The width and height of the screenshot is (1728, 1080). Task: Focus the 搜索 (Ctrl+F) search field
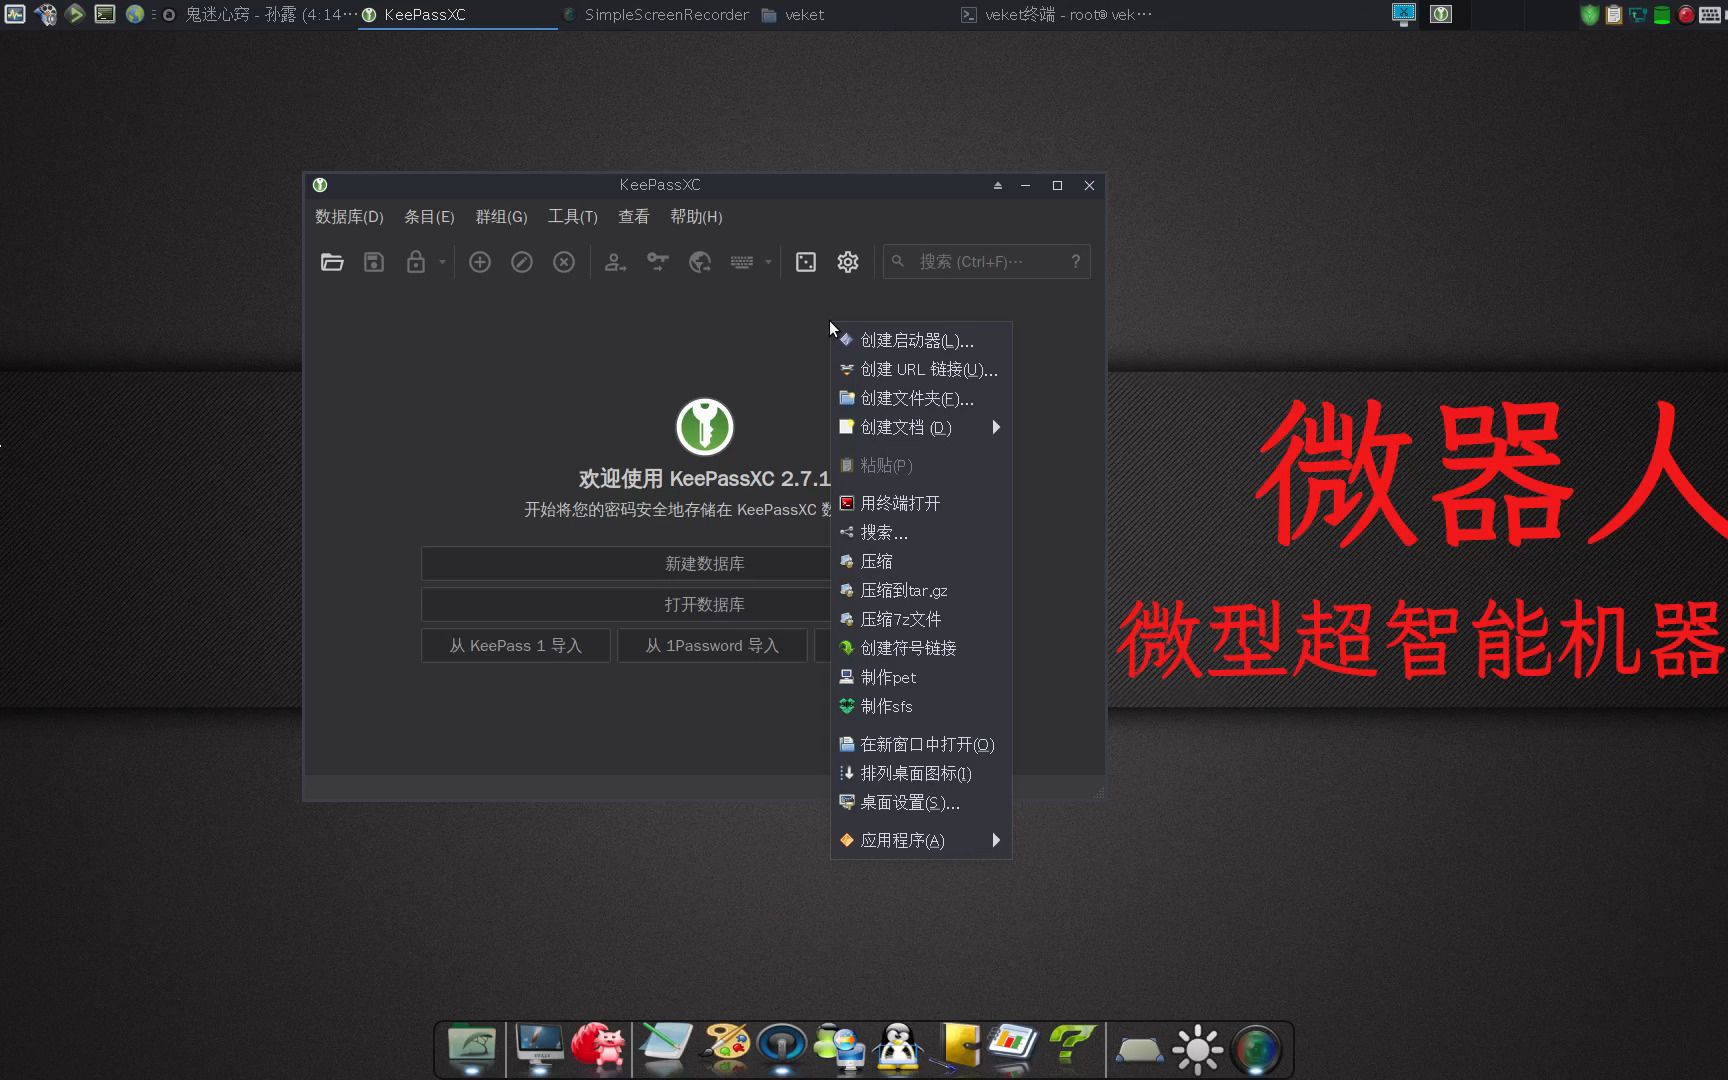pyautogui.click(x=986, y=262)
